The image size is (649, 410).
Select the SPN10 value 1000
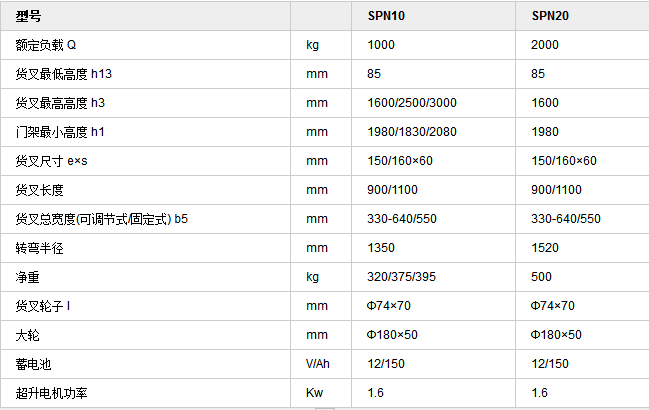[381, 45]
